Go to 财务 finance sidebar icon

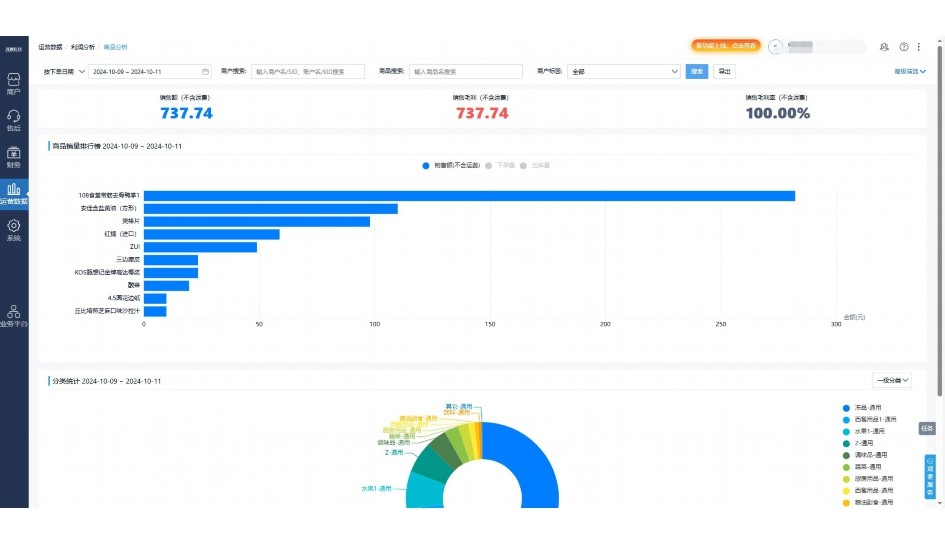click(14, 154)
